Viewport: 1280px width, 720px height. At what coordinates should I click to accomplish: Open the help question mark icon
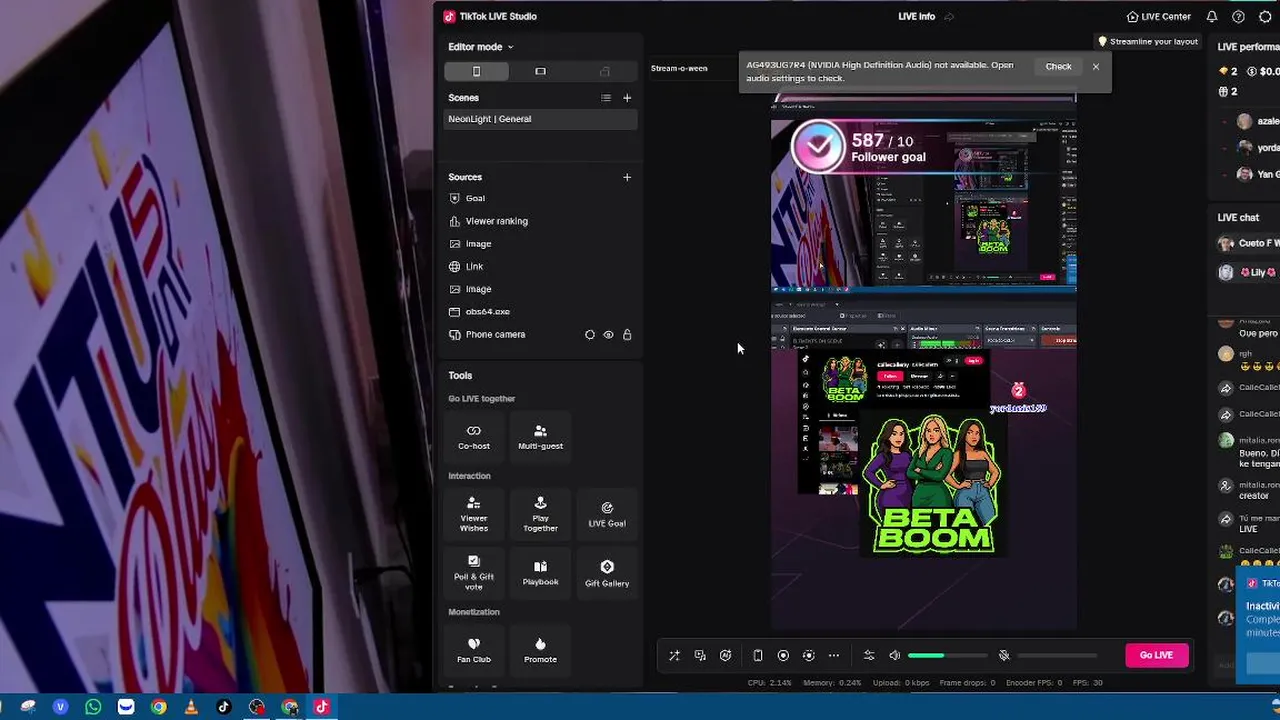(1238, 16)
